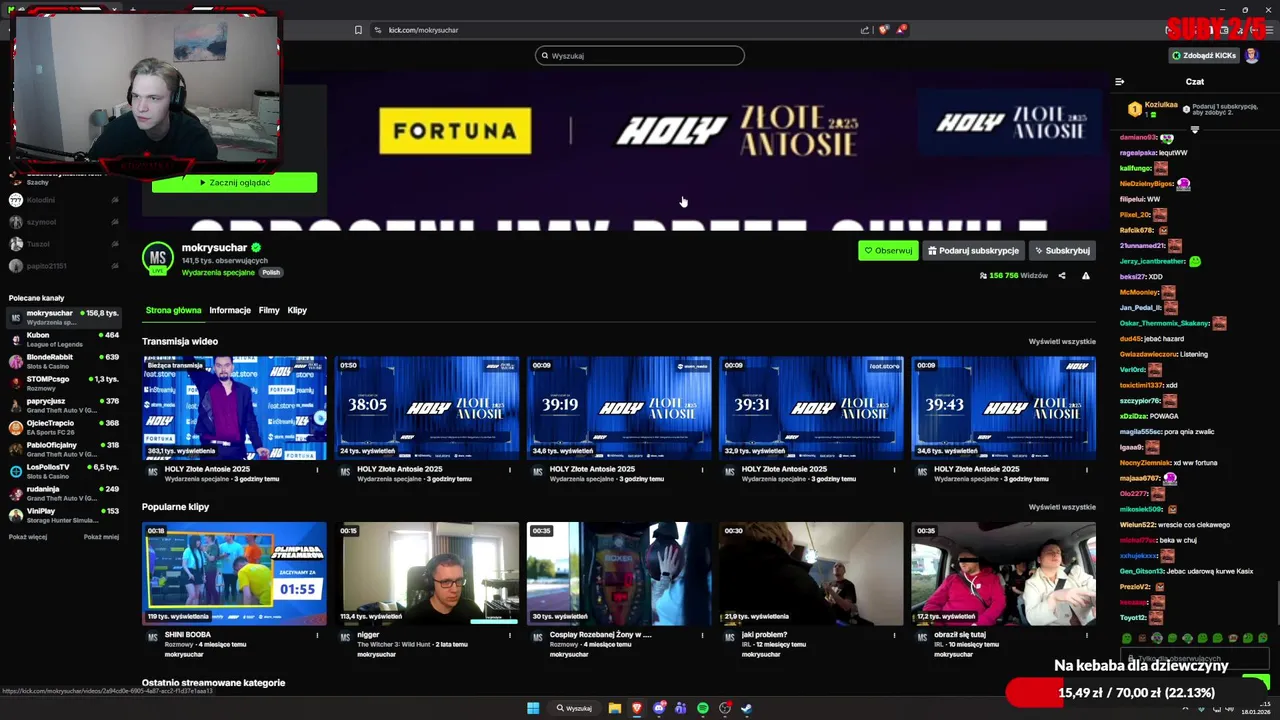Select BlondeRabbit in recommended channels
Image resolution: width=1280 pixels, height=720 pixels.
point(64,361)
